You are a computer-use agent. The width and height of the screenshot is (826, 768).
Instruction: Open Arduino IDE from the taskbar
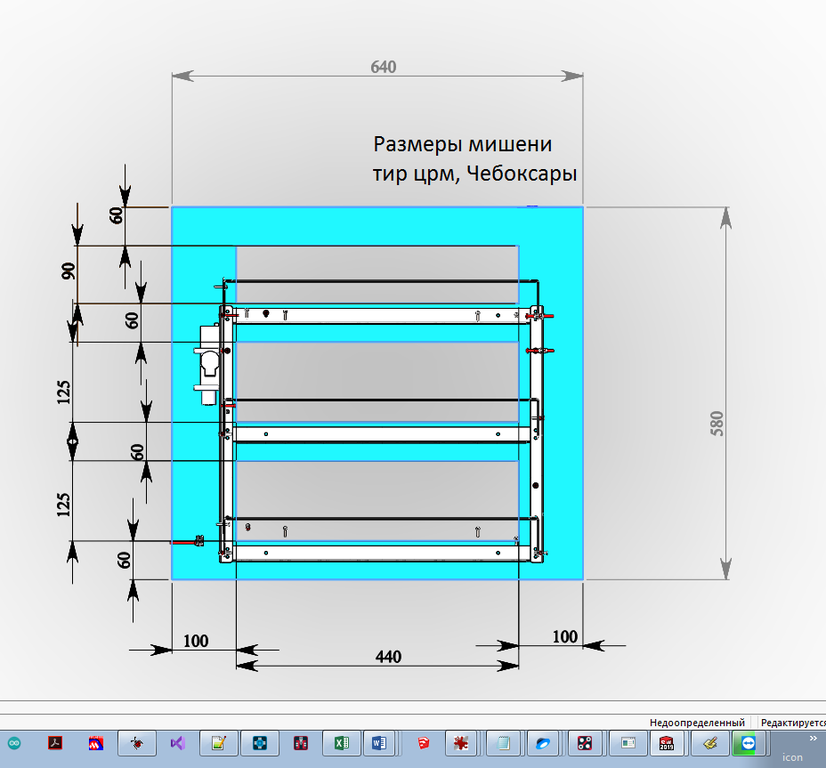(x=14, y=743)
